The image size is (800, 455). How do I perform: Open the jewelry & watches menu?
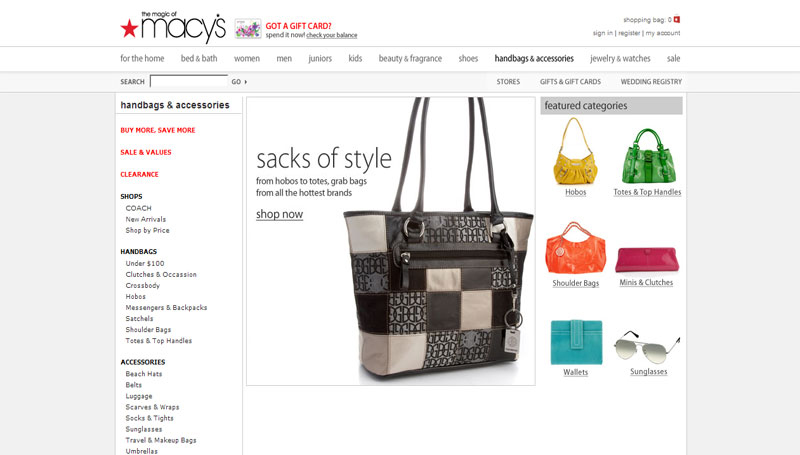620,59
